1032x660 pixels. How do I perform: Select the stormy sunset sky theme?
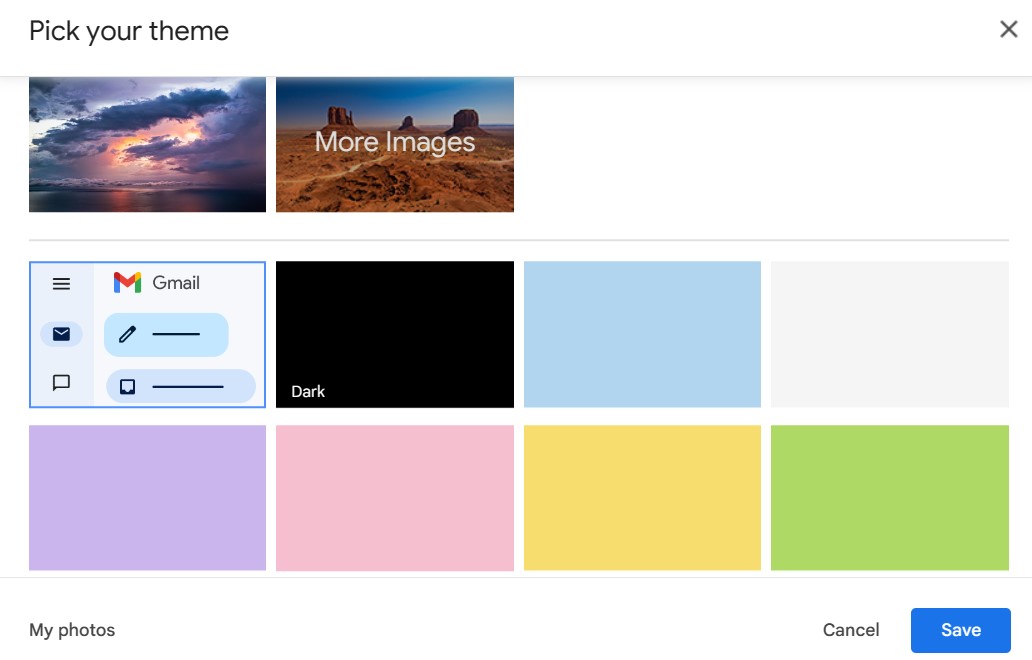(x=146, y=144)
